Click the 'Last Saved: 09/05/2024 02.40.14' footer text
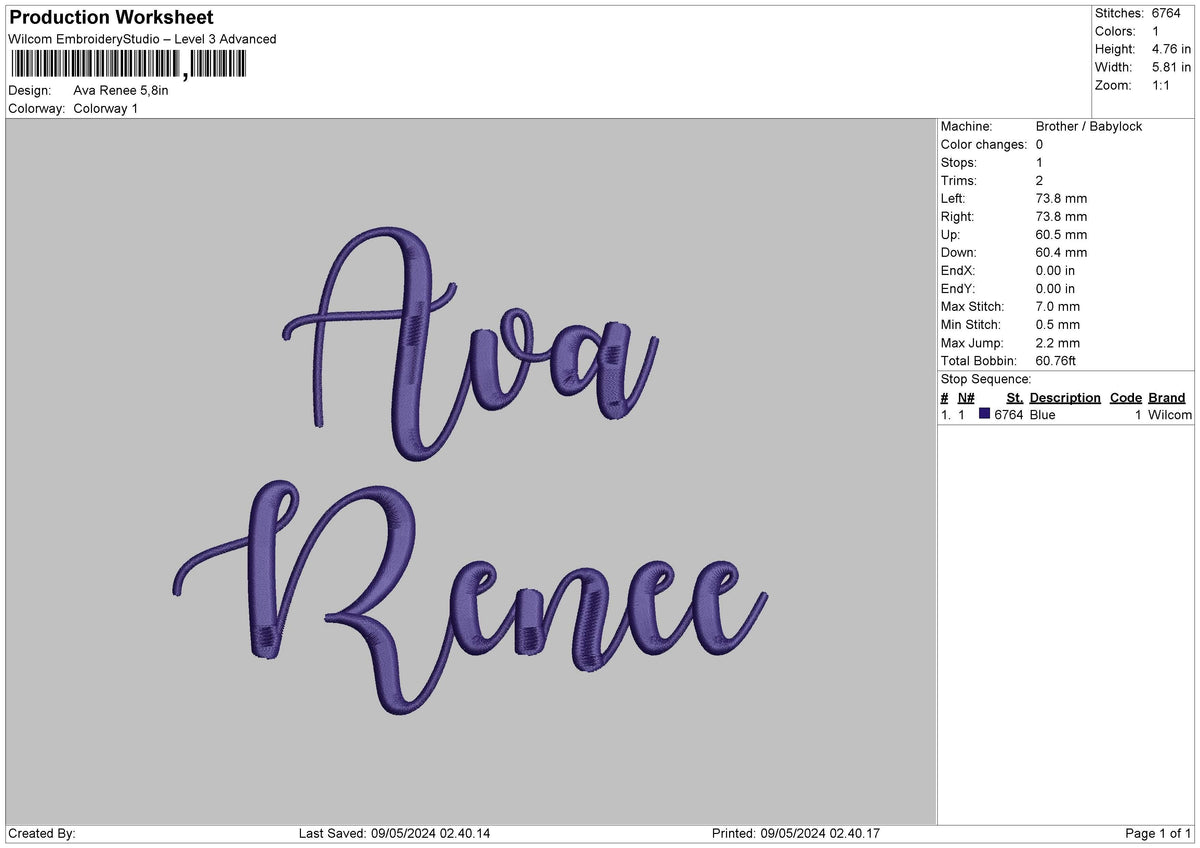The height and width of the screenshot is (848, 1200). pyautogui.click(x=395, y=833)
